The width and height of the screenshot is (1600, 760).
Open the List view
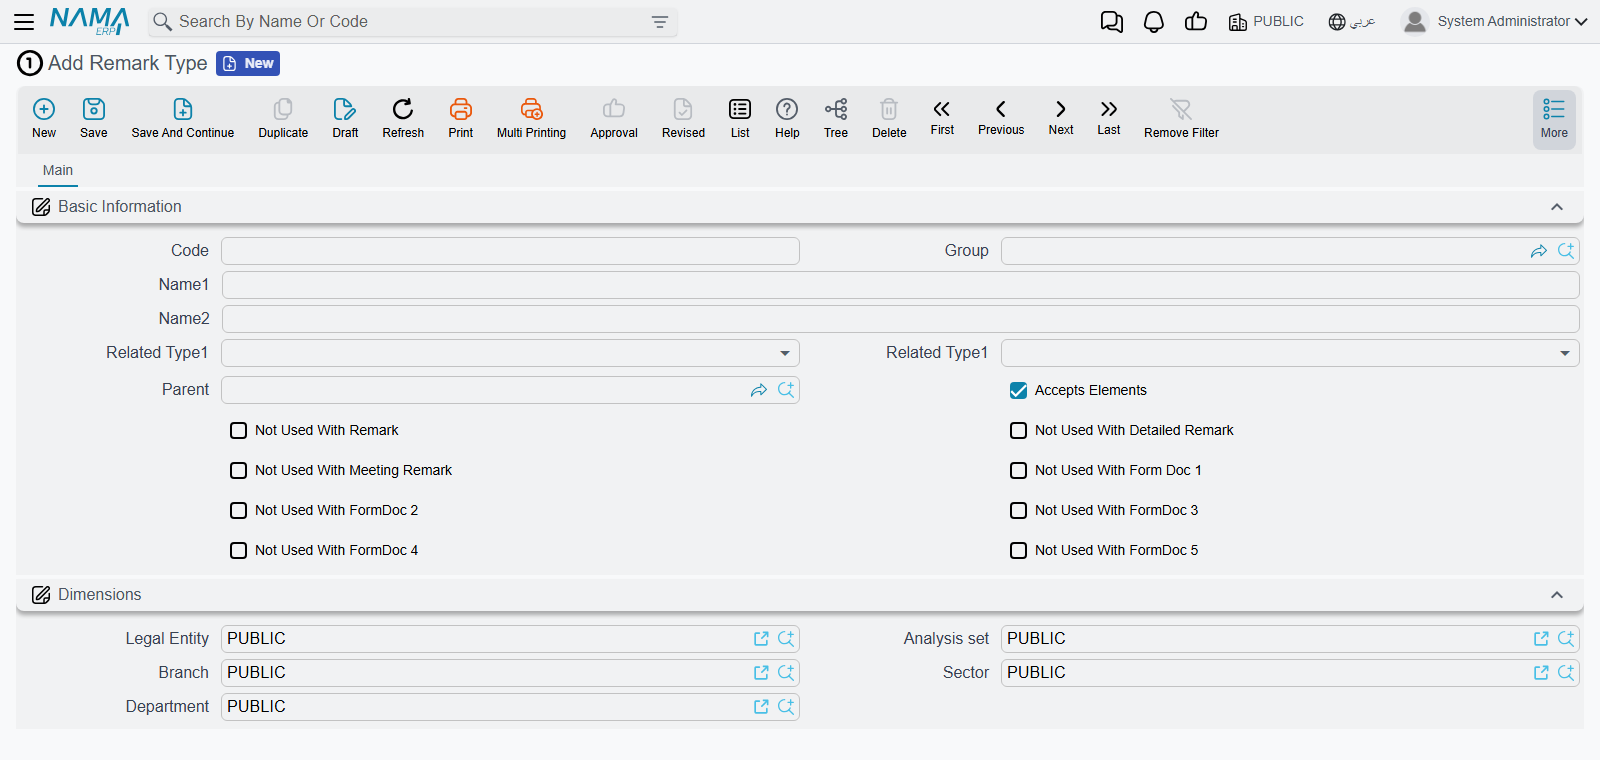point(740,109)
